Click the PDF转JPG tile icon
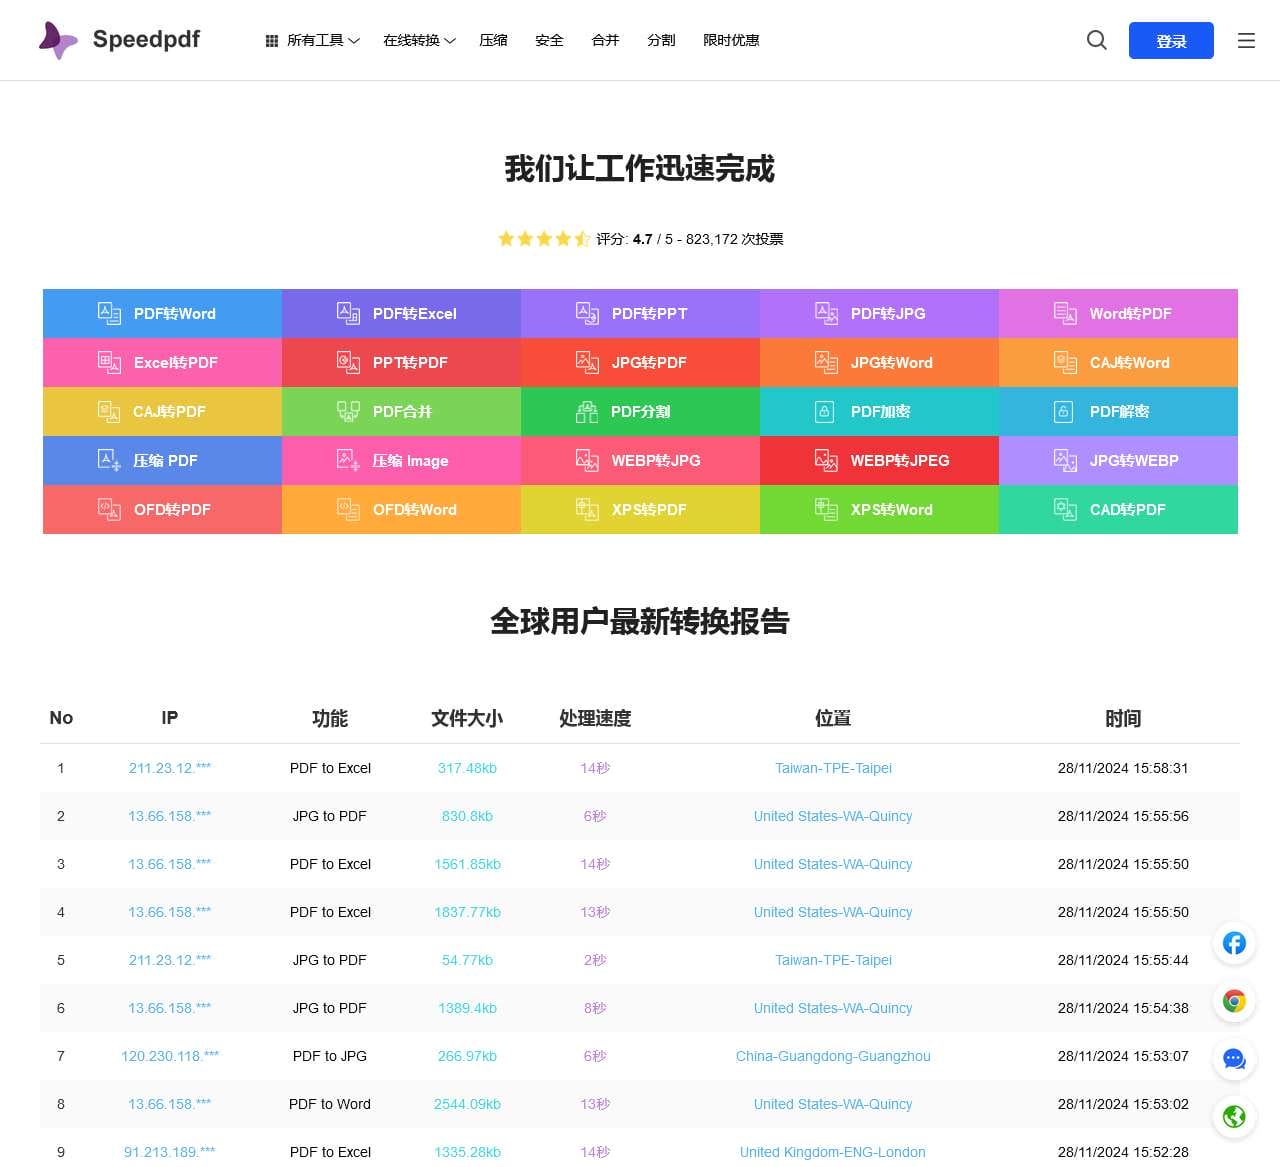 click(x=826, y=313)
